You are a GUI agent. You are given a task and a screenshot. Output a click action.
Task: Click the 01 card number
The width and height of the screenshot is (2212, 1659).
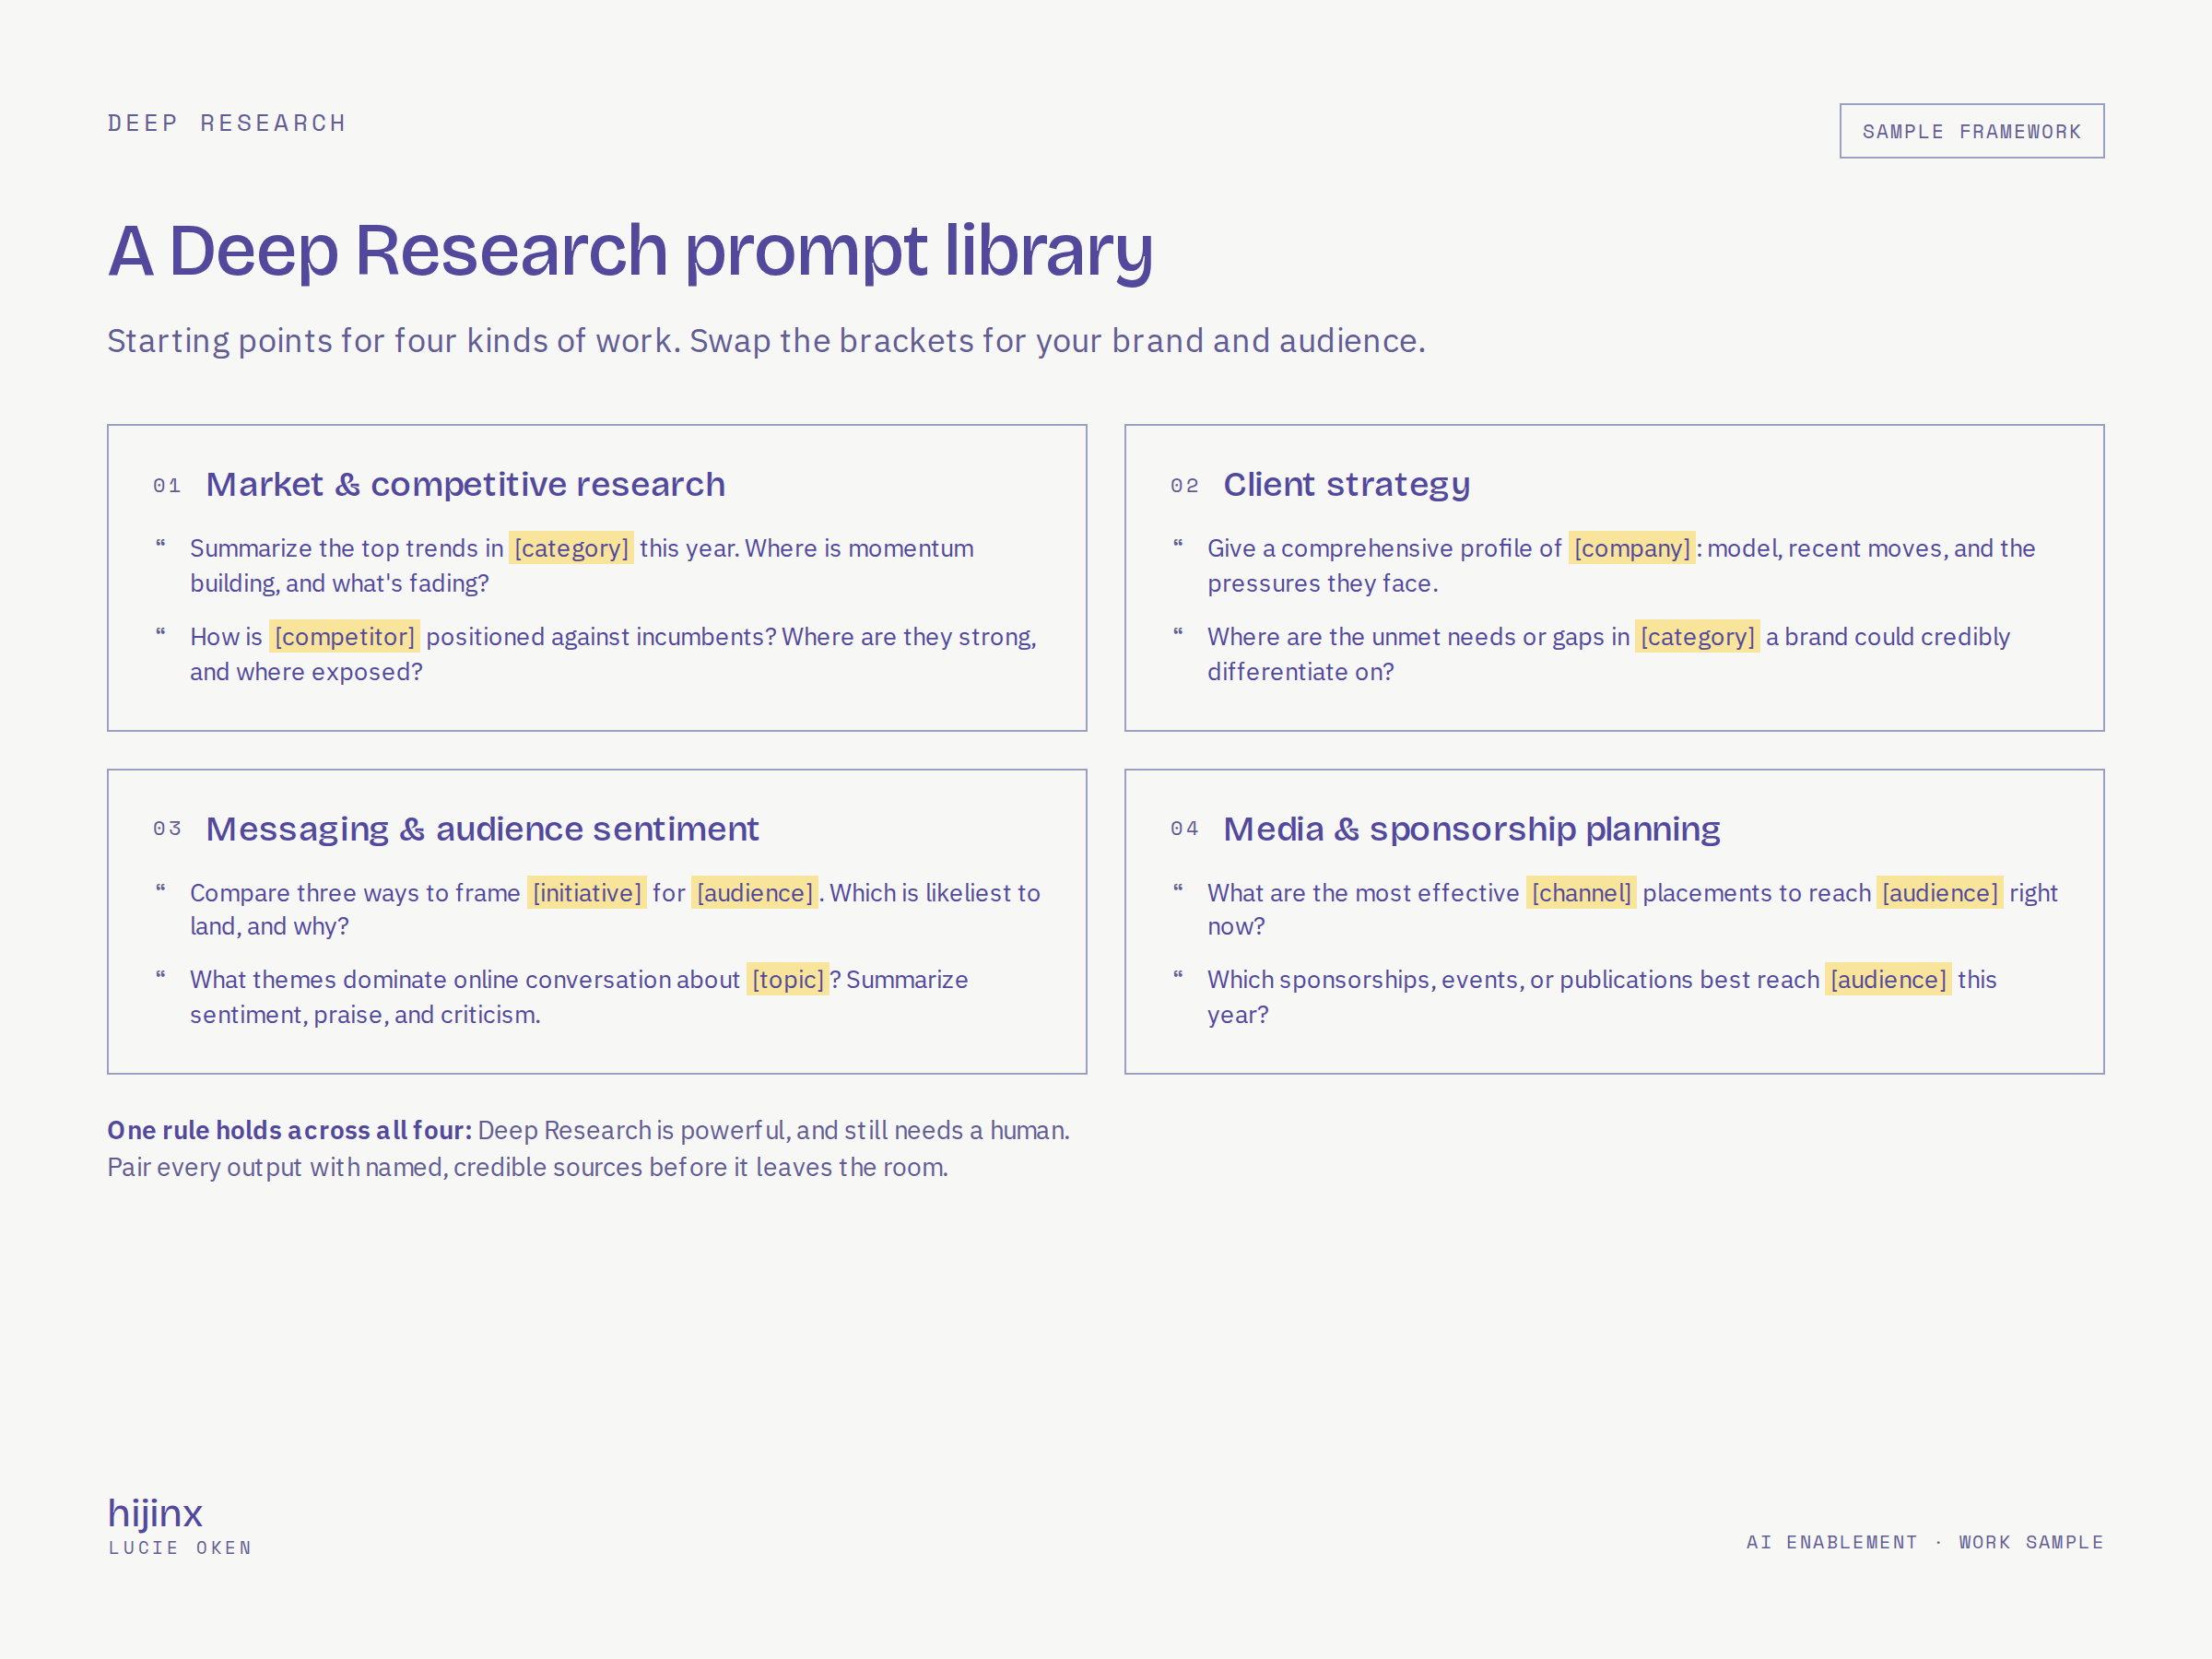click(167, 486)
